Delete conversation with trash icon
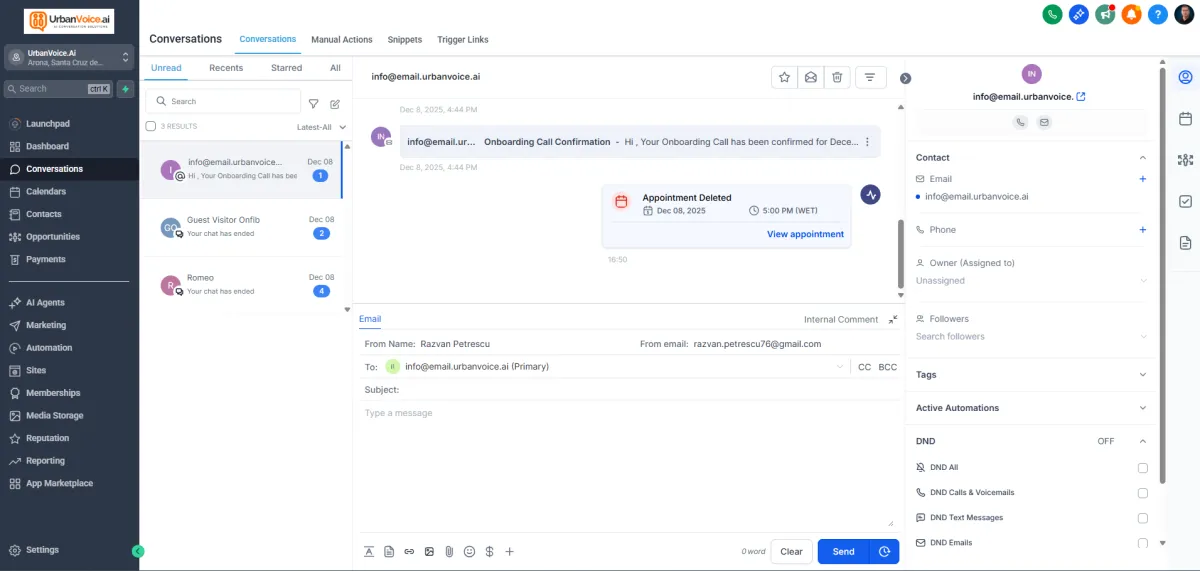This screenshot has width=1200, height=571. [838, 77]
